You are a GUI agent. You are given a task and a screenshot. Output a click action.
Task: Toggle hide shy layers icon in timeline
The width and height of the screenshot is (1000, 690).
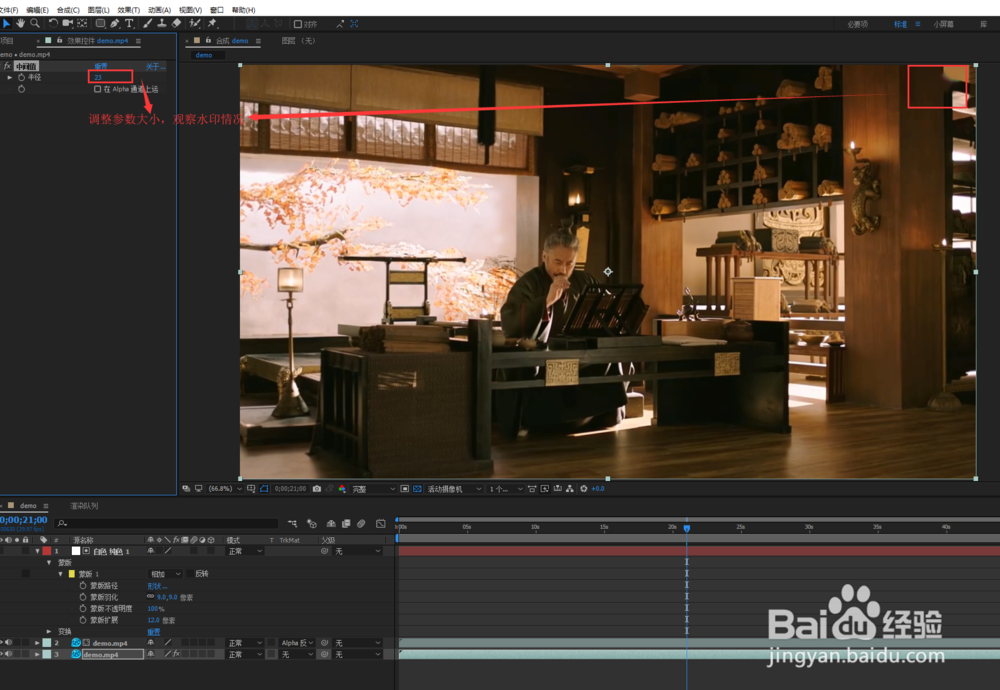(331, 524)
